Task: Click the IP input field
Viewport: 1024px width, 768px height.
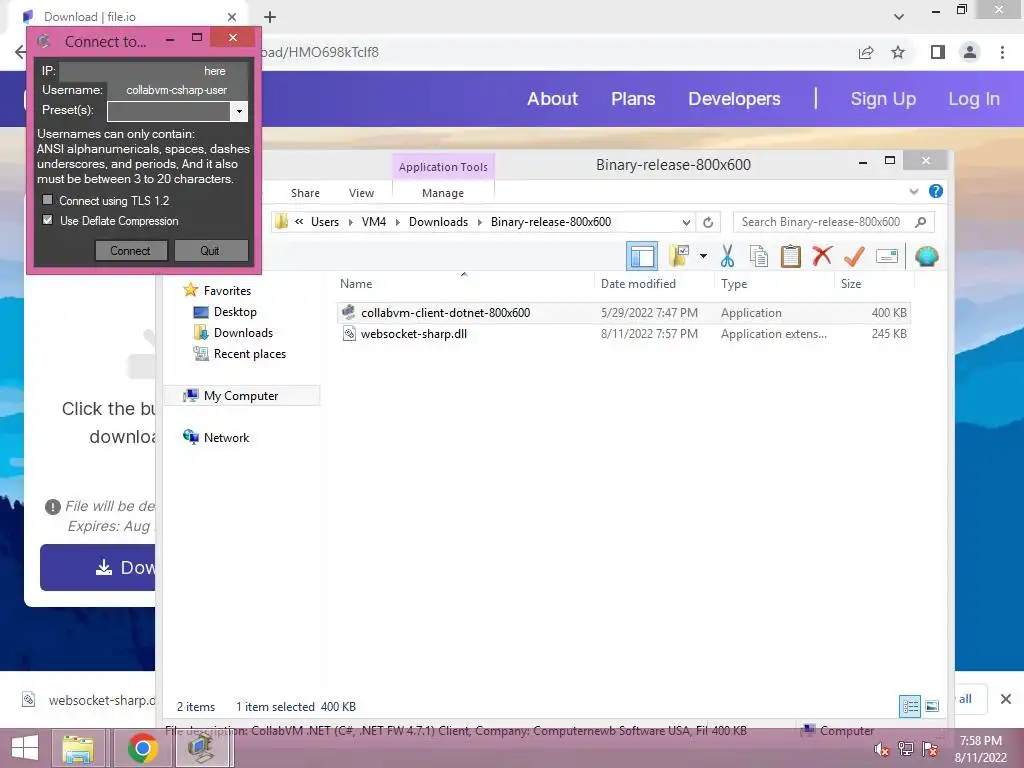Action: click(x=153, y=71)
